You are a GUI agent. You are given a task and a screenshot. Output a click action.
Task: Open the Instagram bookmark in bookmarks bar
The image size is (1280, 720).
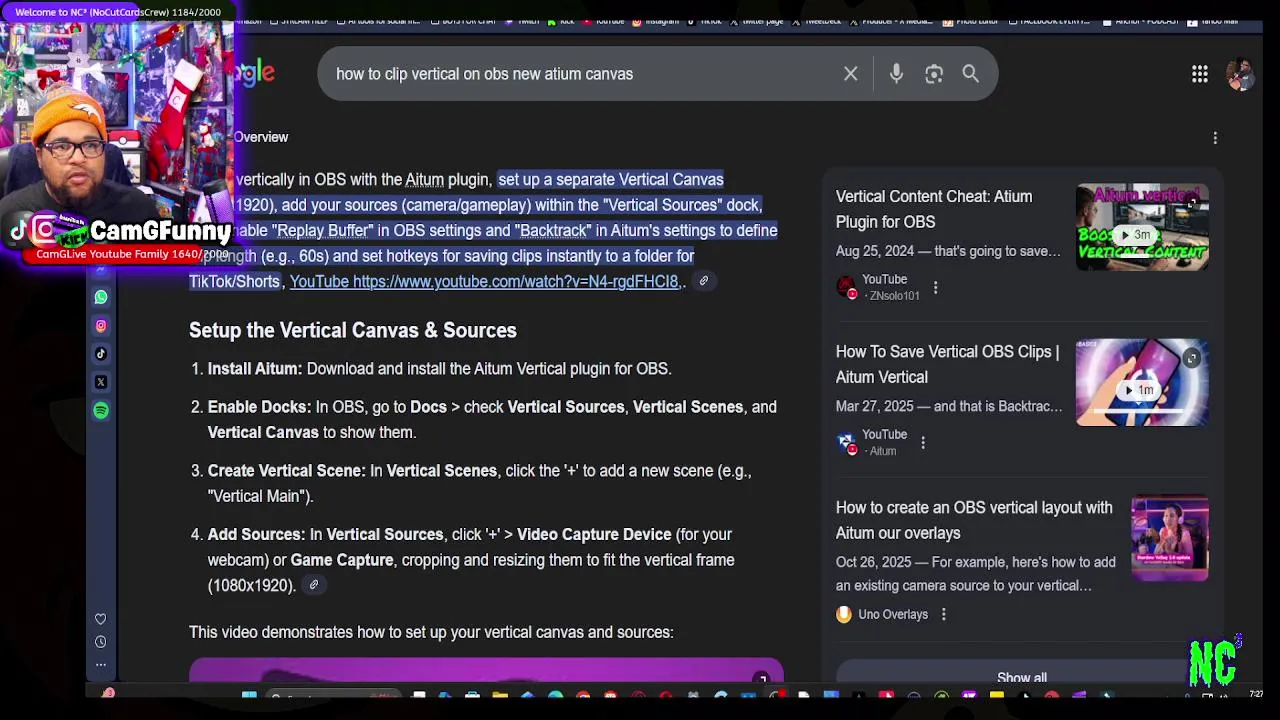click(x=654, y=21)
